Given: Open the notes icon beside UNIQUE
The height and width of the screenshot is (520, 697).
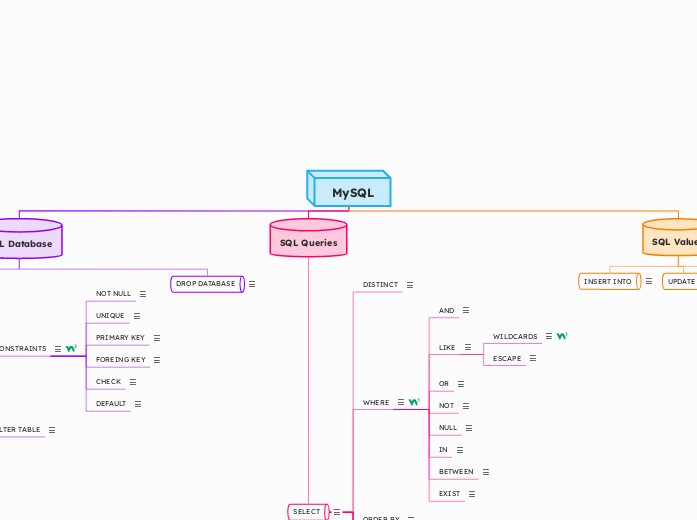Looking at the screenshot, I should (137, 316).
